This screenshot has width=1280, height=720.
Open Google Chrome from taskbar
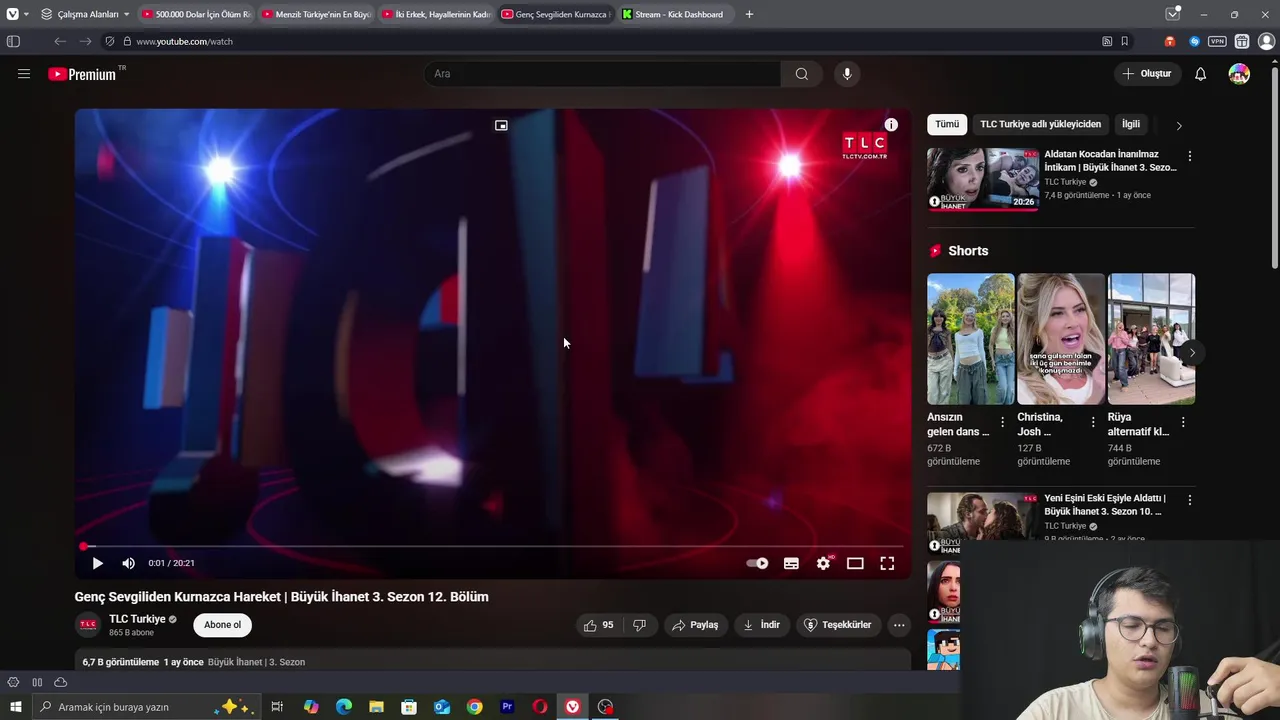(x=474, y=707)
